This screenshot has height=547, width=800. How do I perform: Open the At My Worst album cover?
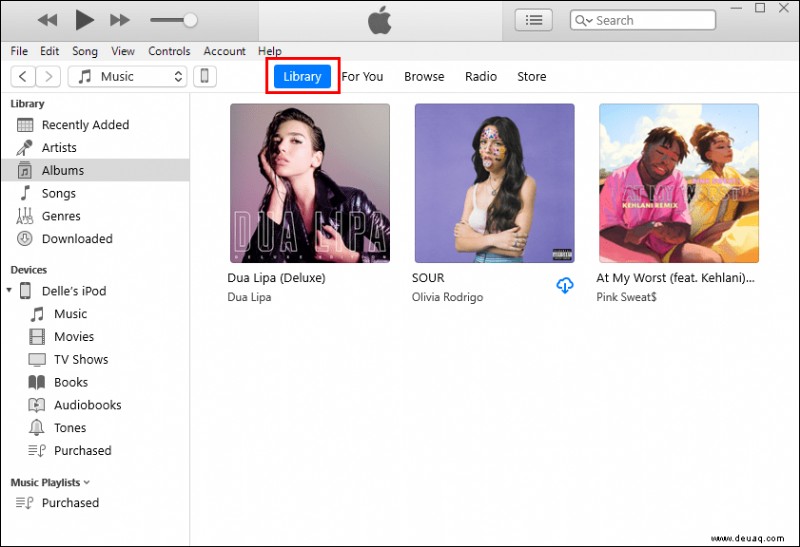pyautogui.click(x=679, y=183)
